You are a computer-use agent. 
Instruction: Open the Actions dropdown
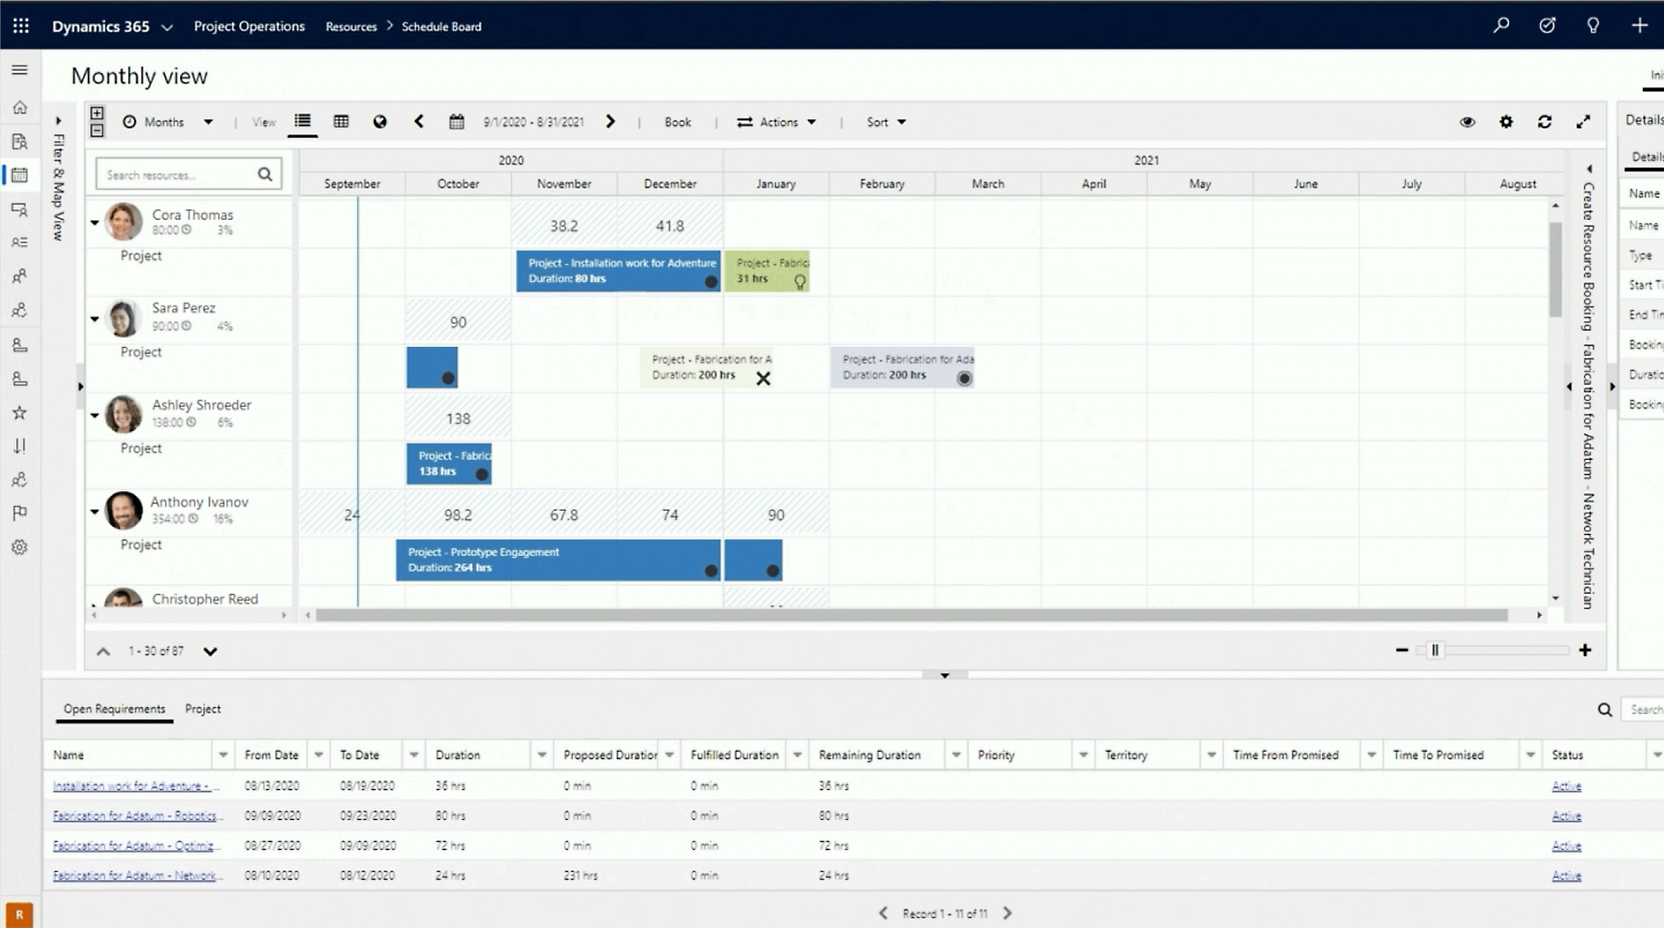(777, 122)
